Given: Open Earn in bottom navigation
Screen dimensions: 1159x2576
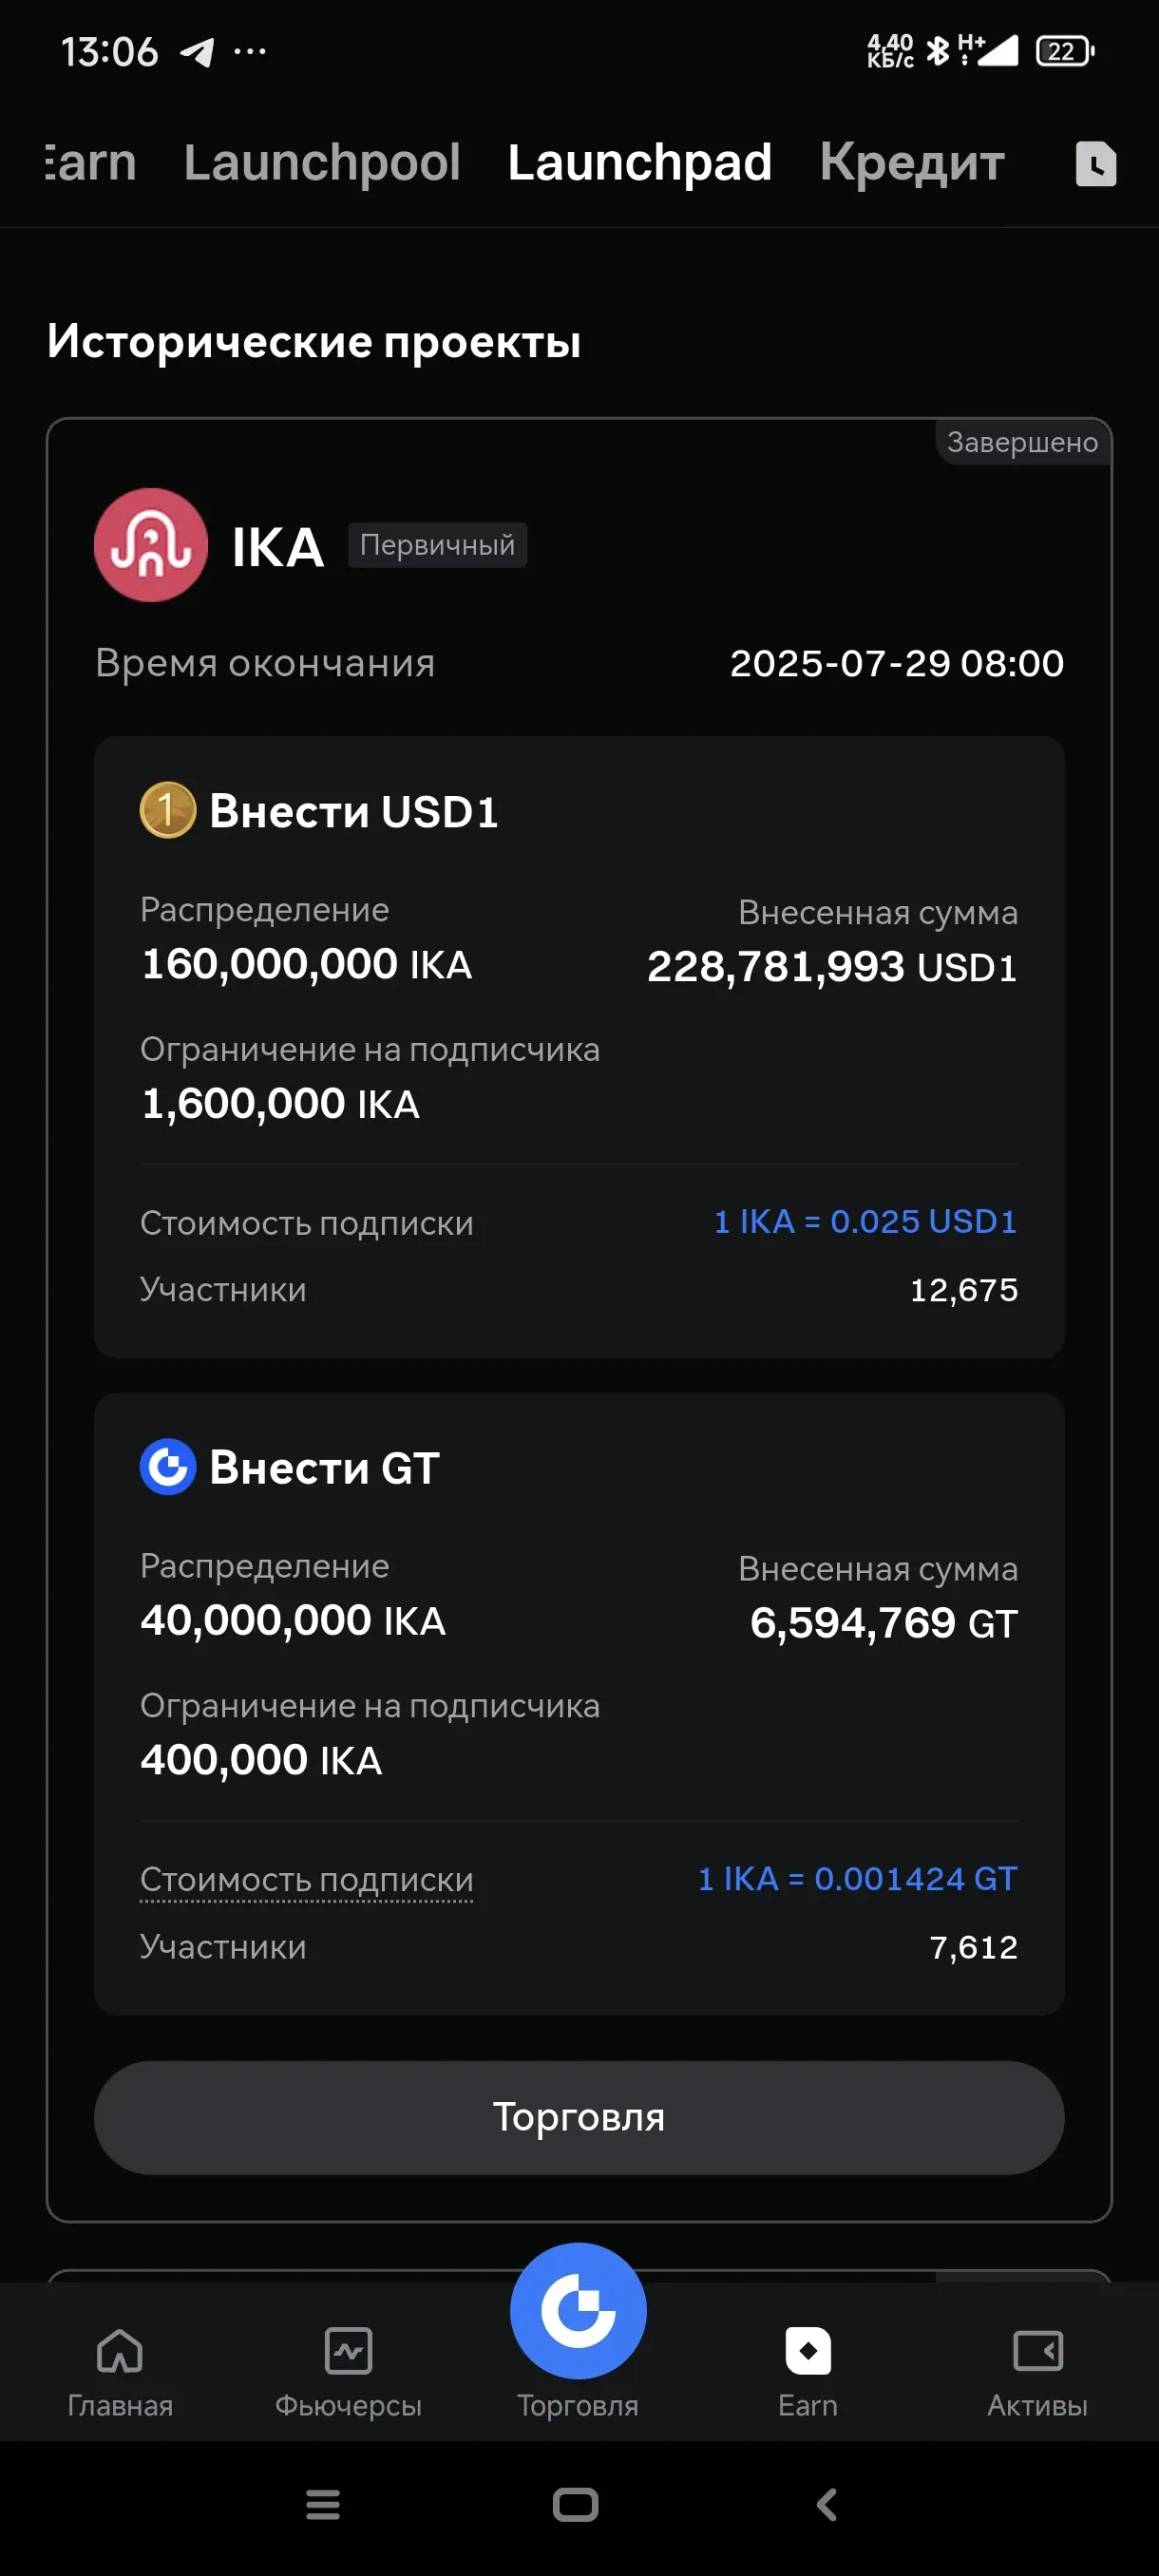Looking at the screenshot, I should point(808,2370).
